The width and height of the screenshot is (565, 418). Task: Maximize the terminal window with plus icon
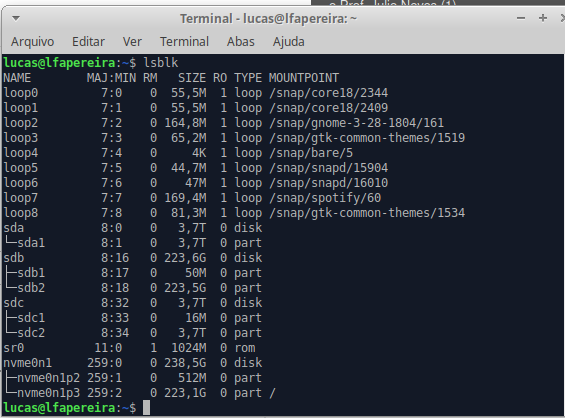[543, 18]
